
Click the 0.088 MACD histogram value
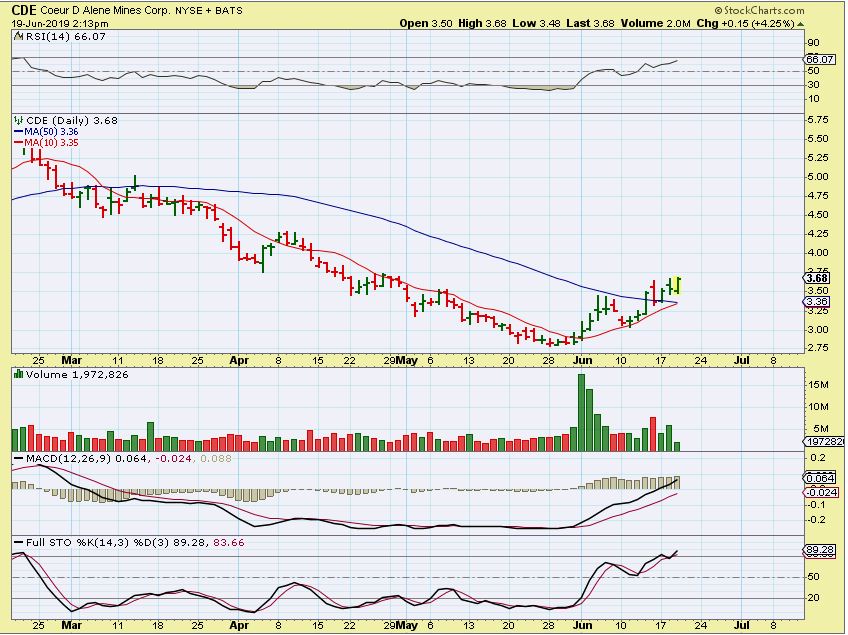point(215,459)
